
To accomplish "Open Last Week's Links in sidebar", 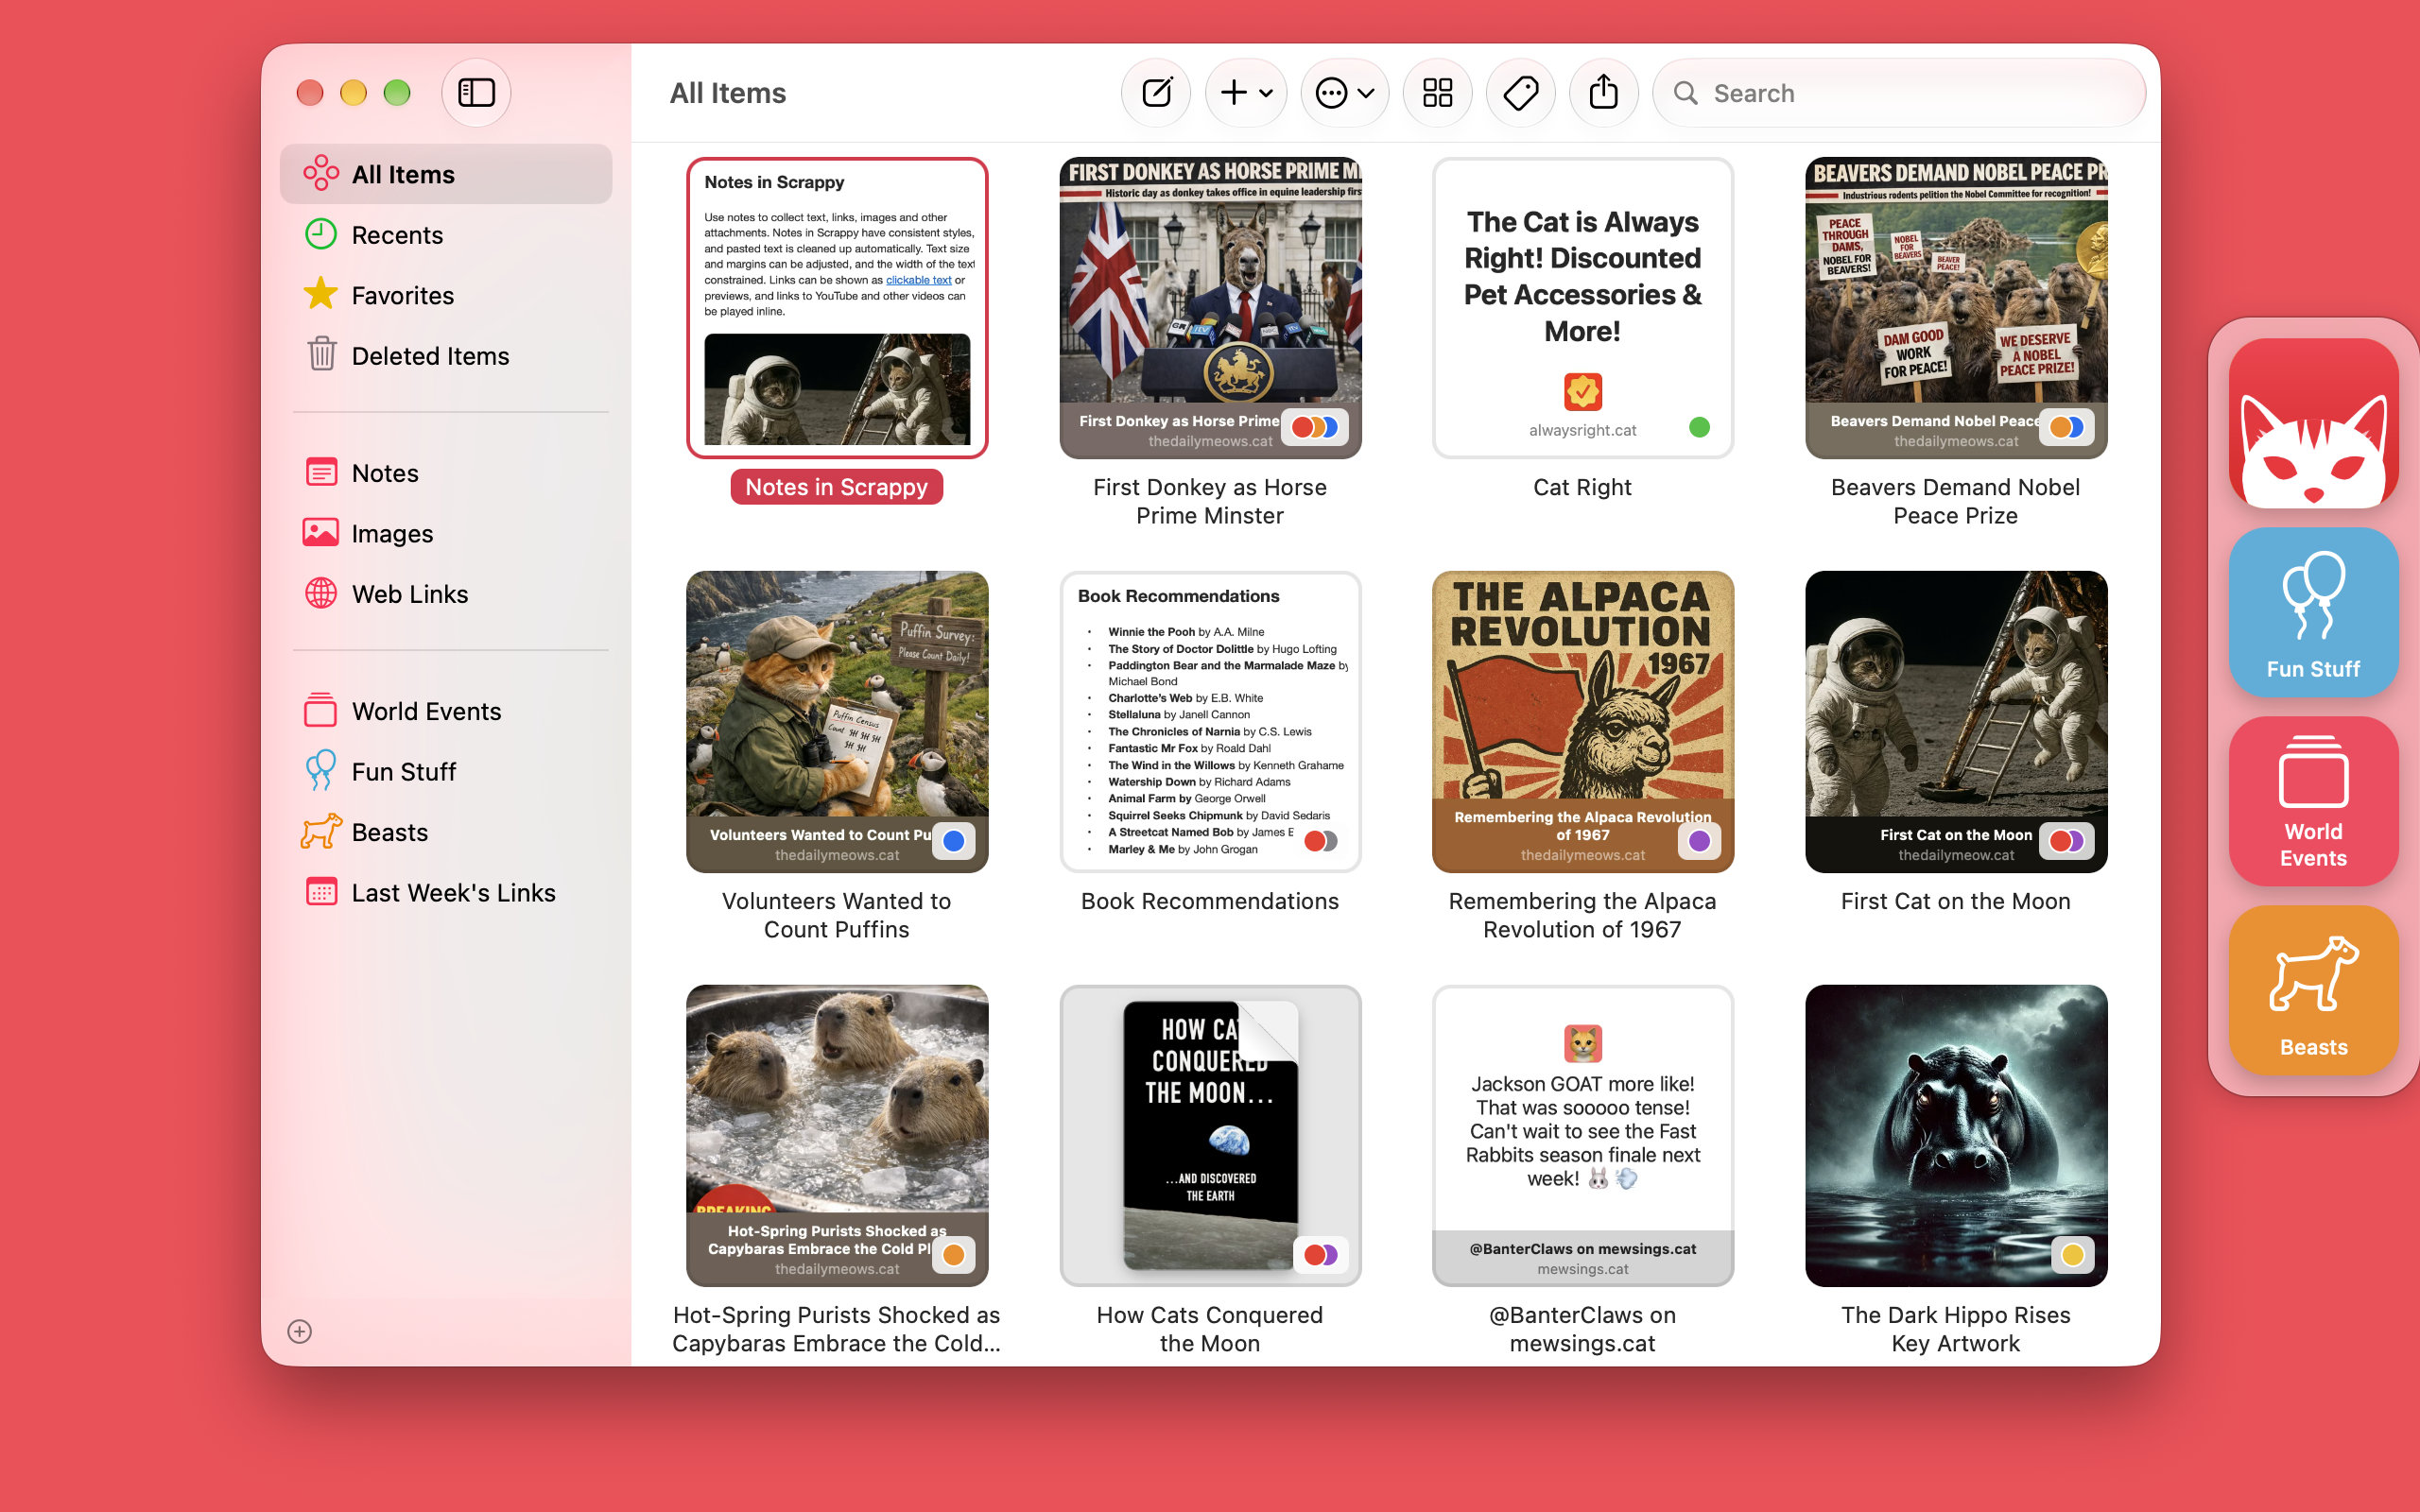I will tap(446, 893).
